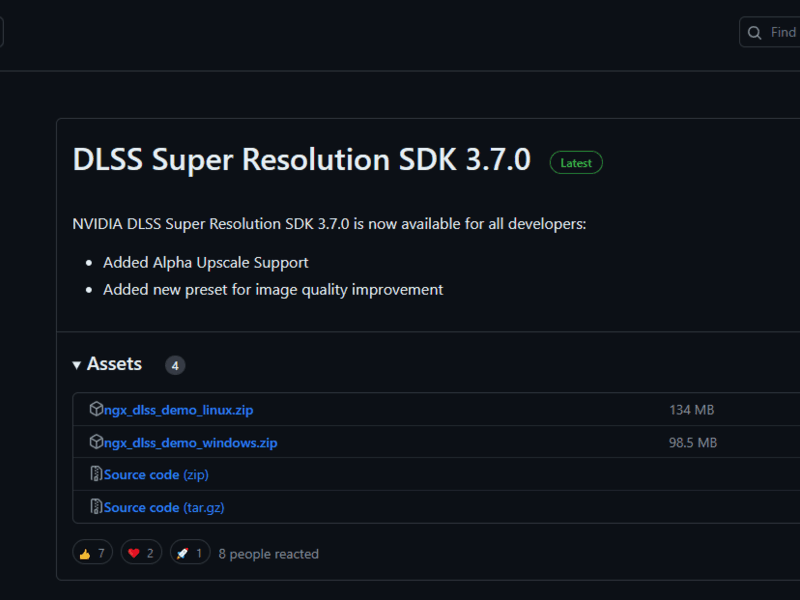Click package icon beside ngx_dlss_demo_linux.zip
The height and width of the screenshot is (600, 800).
(x=96, y=409)
